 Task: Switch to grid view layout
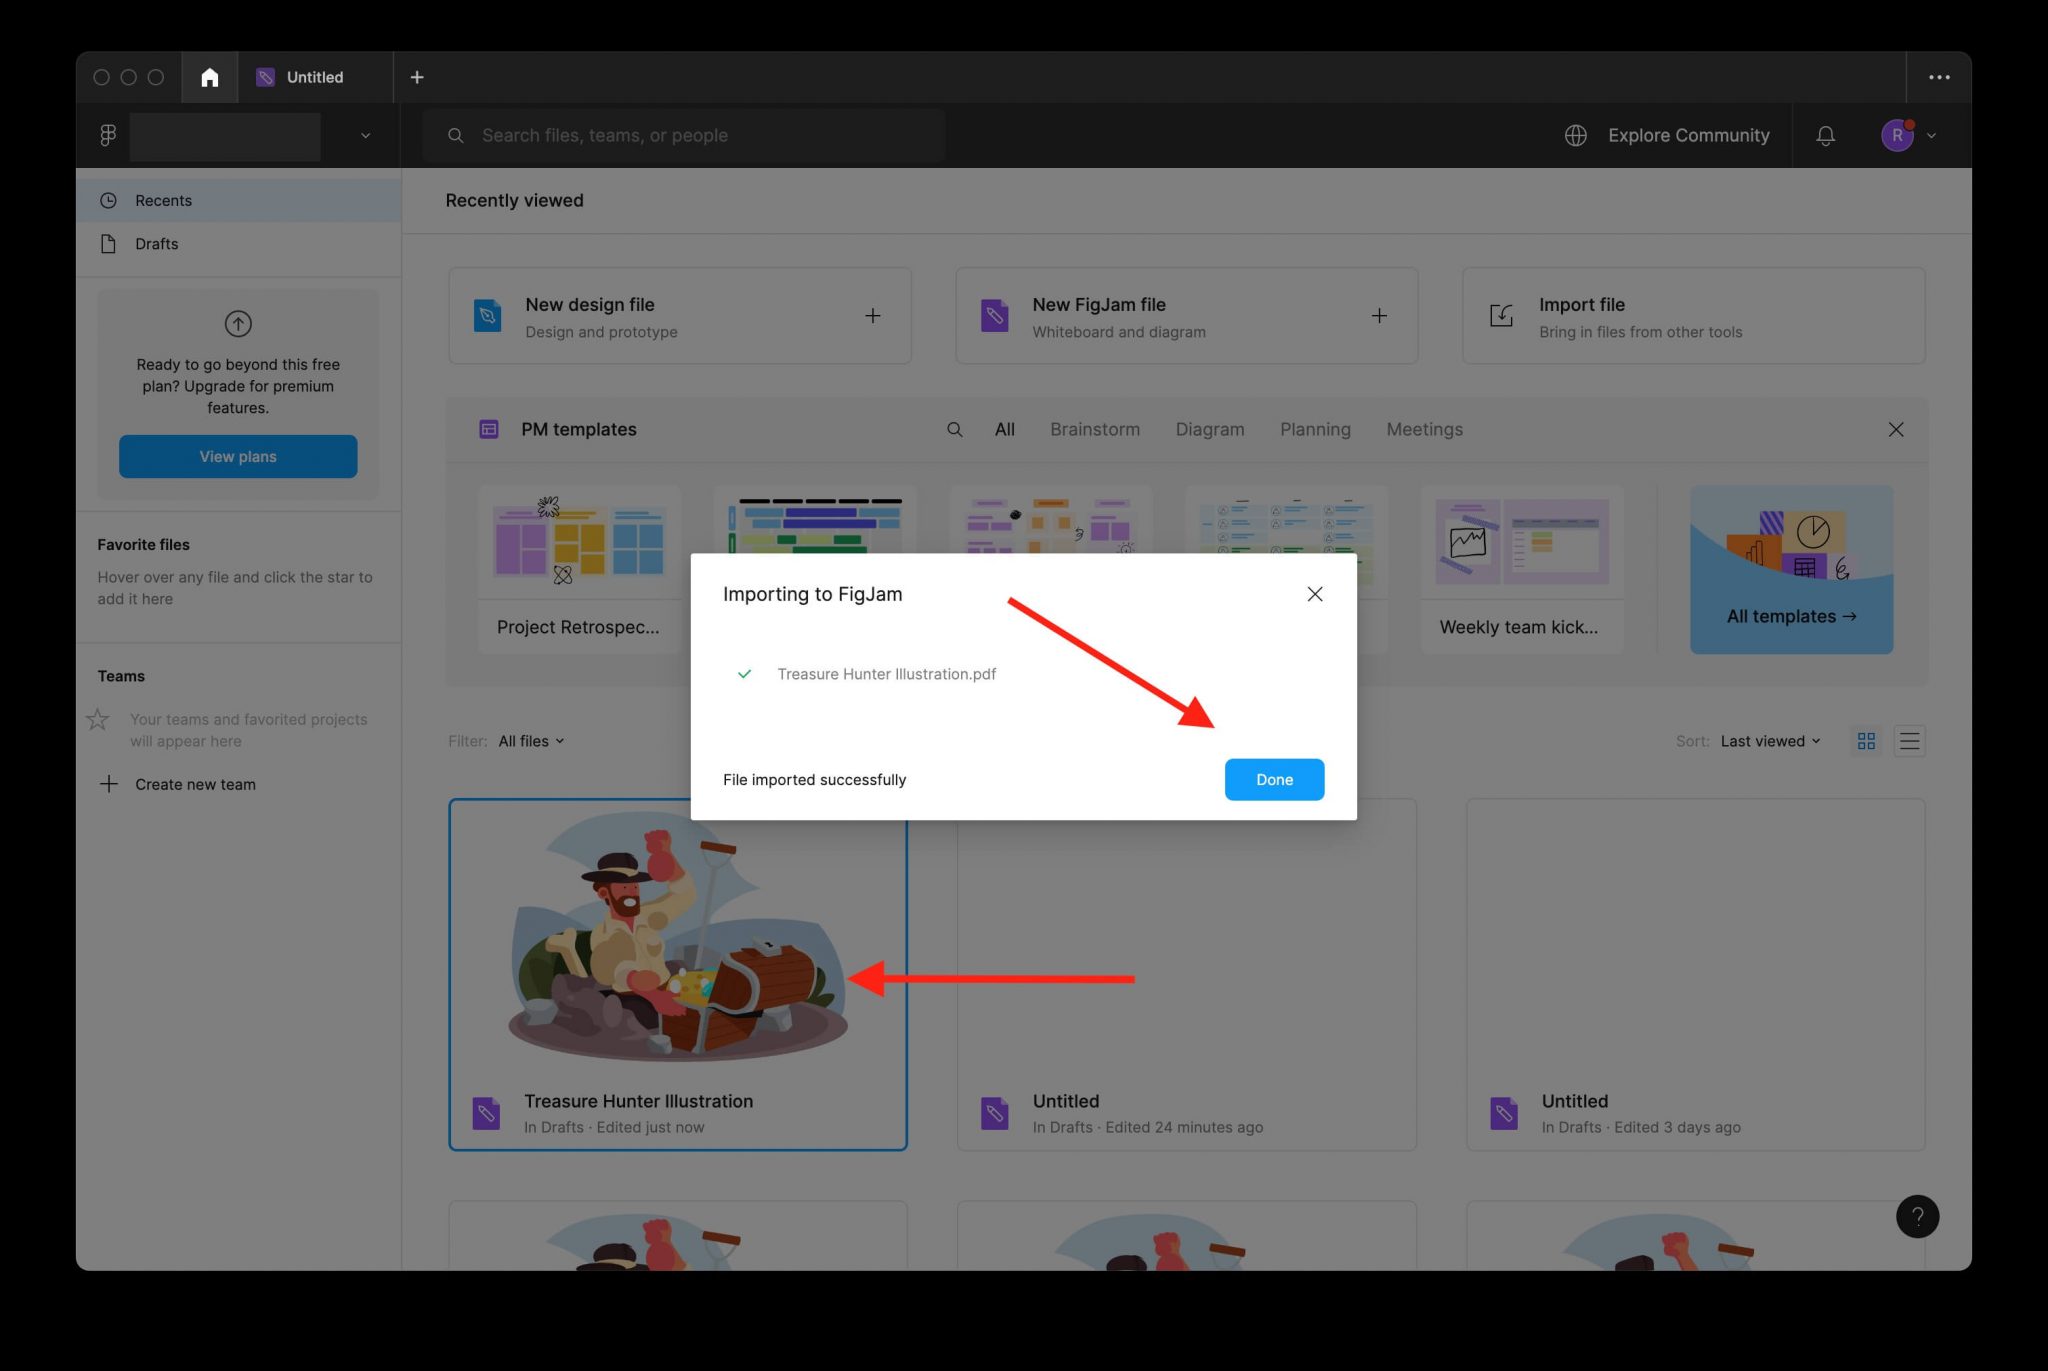[1865, 740]
